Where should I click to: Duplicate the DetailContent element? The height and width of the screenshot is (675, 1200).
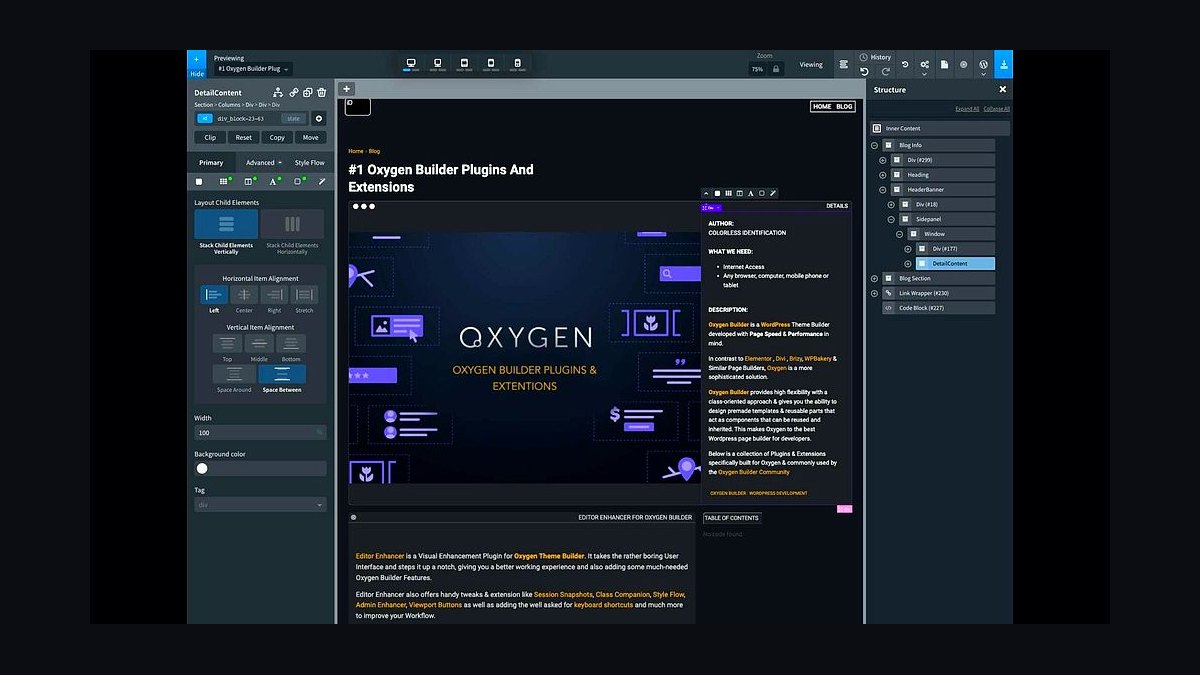tap(308, 92)
